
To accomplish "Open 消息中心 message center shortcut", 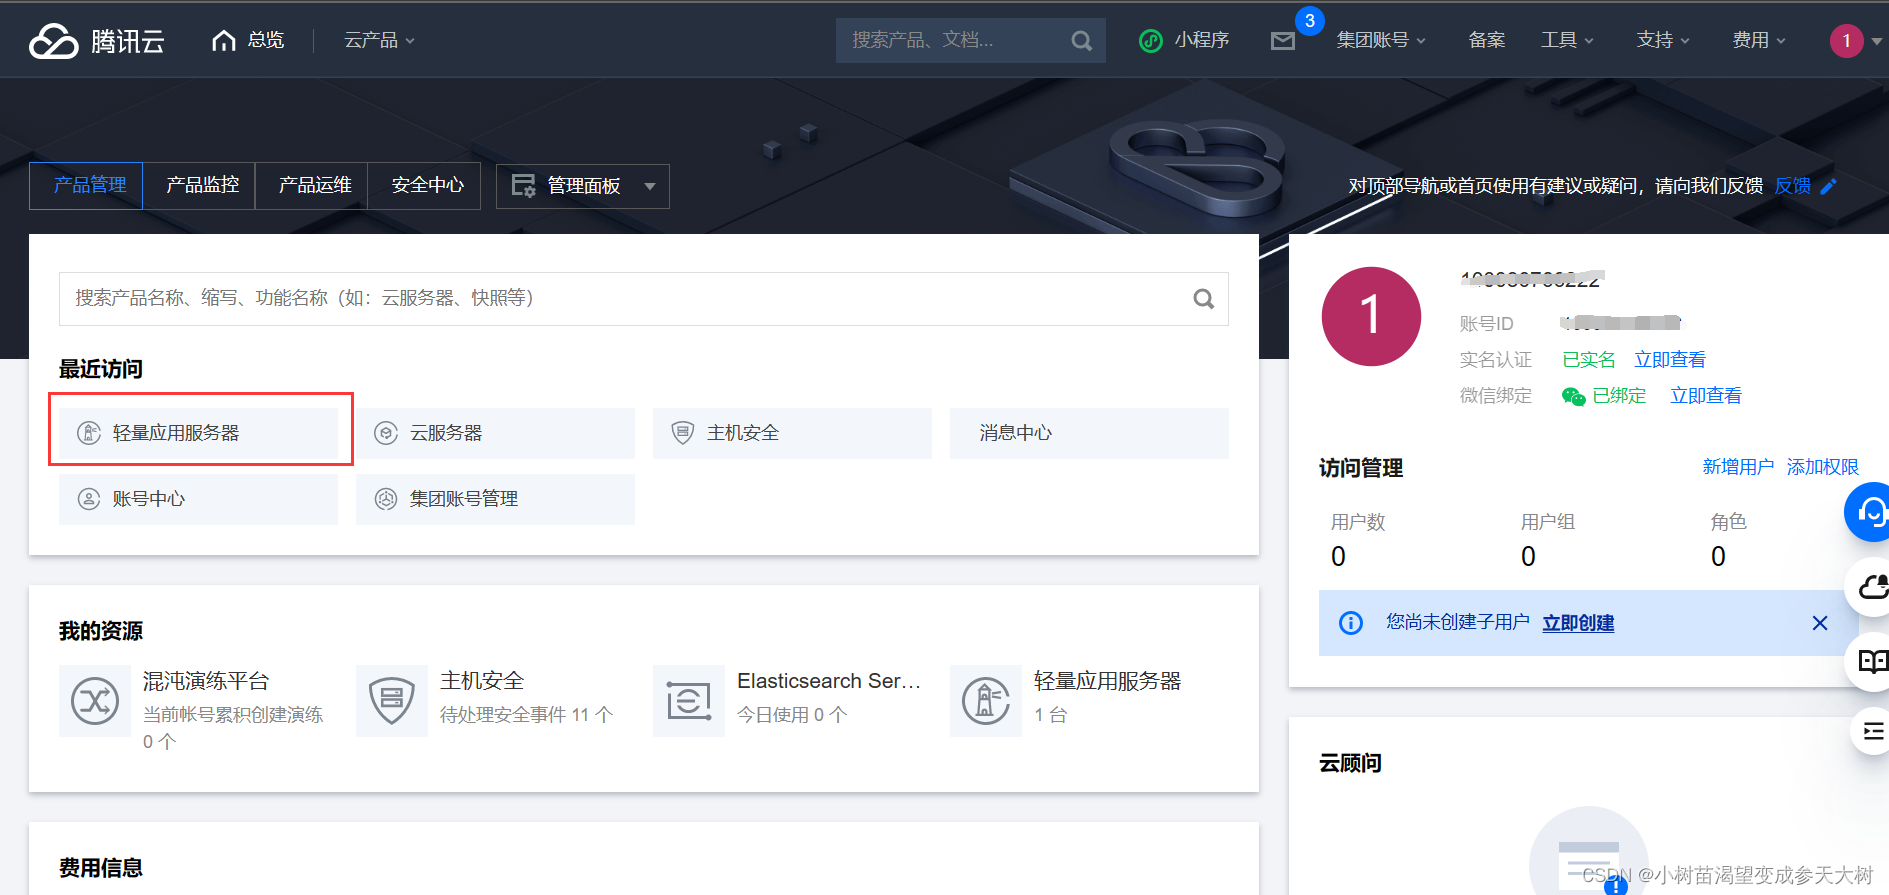I will 1089,433.
